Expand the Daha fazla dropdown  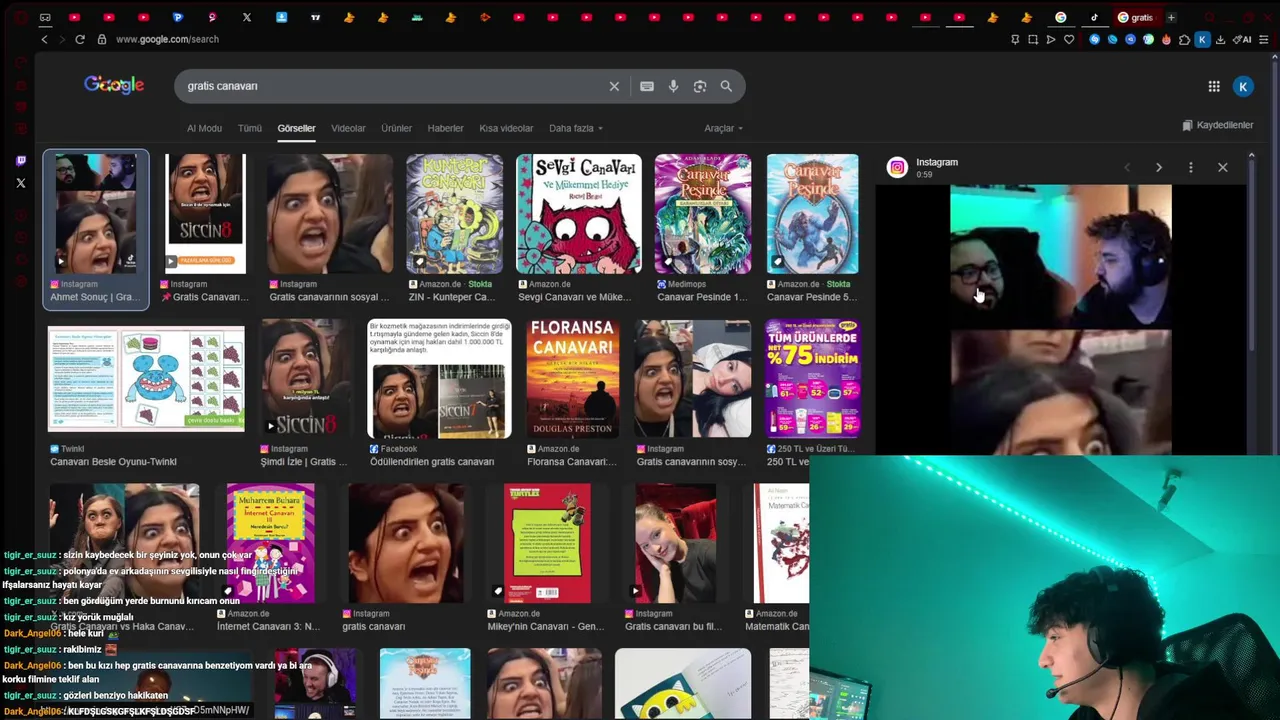(x=575, y=128)
